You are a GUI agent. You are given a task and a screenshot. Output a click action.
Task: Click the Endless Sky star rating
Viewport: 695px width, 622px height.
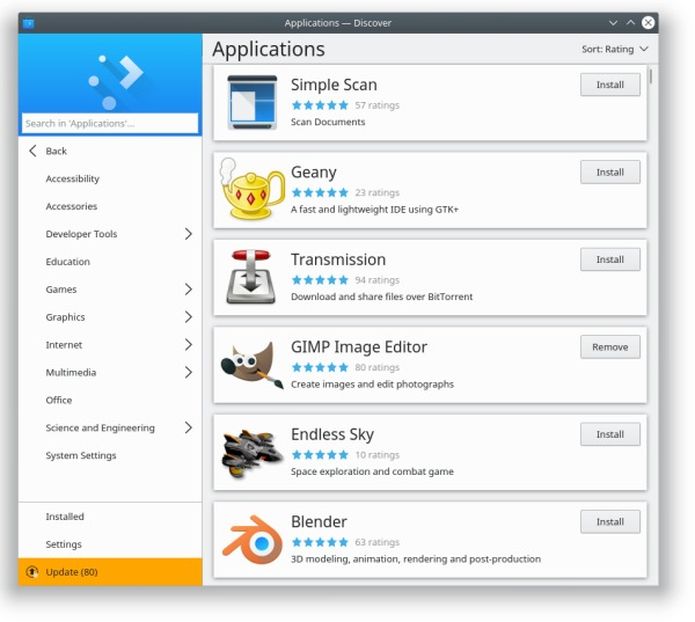(320, 454)
